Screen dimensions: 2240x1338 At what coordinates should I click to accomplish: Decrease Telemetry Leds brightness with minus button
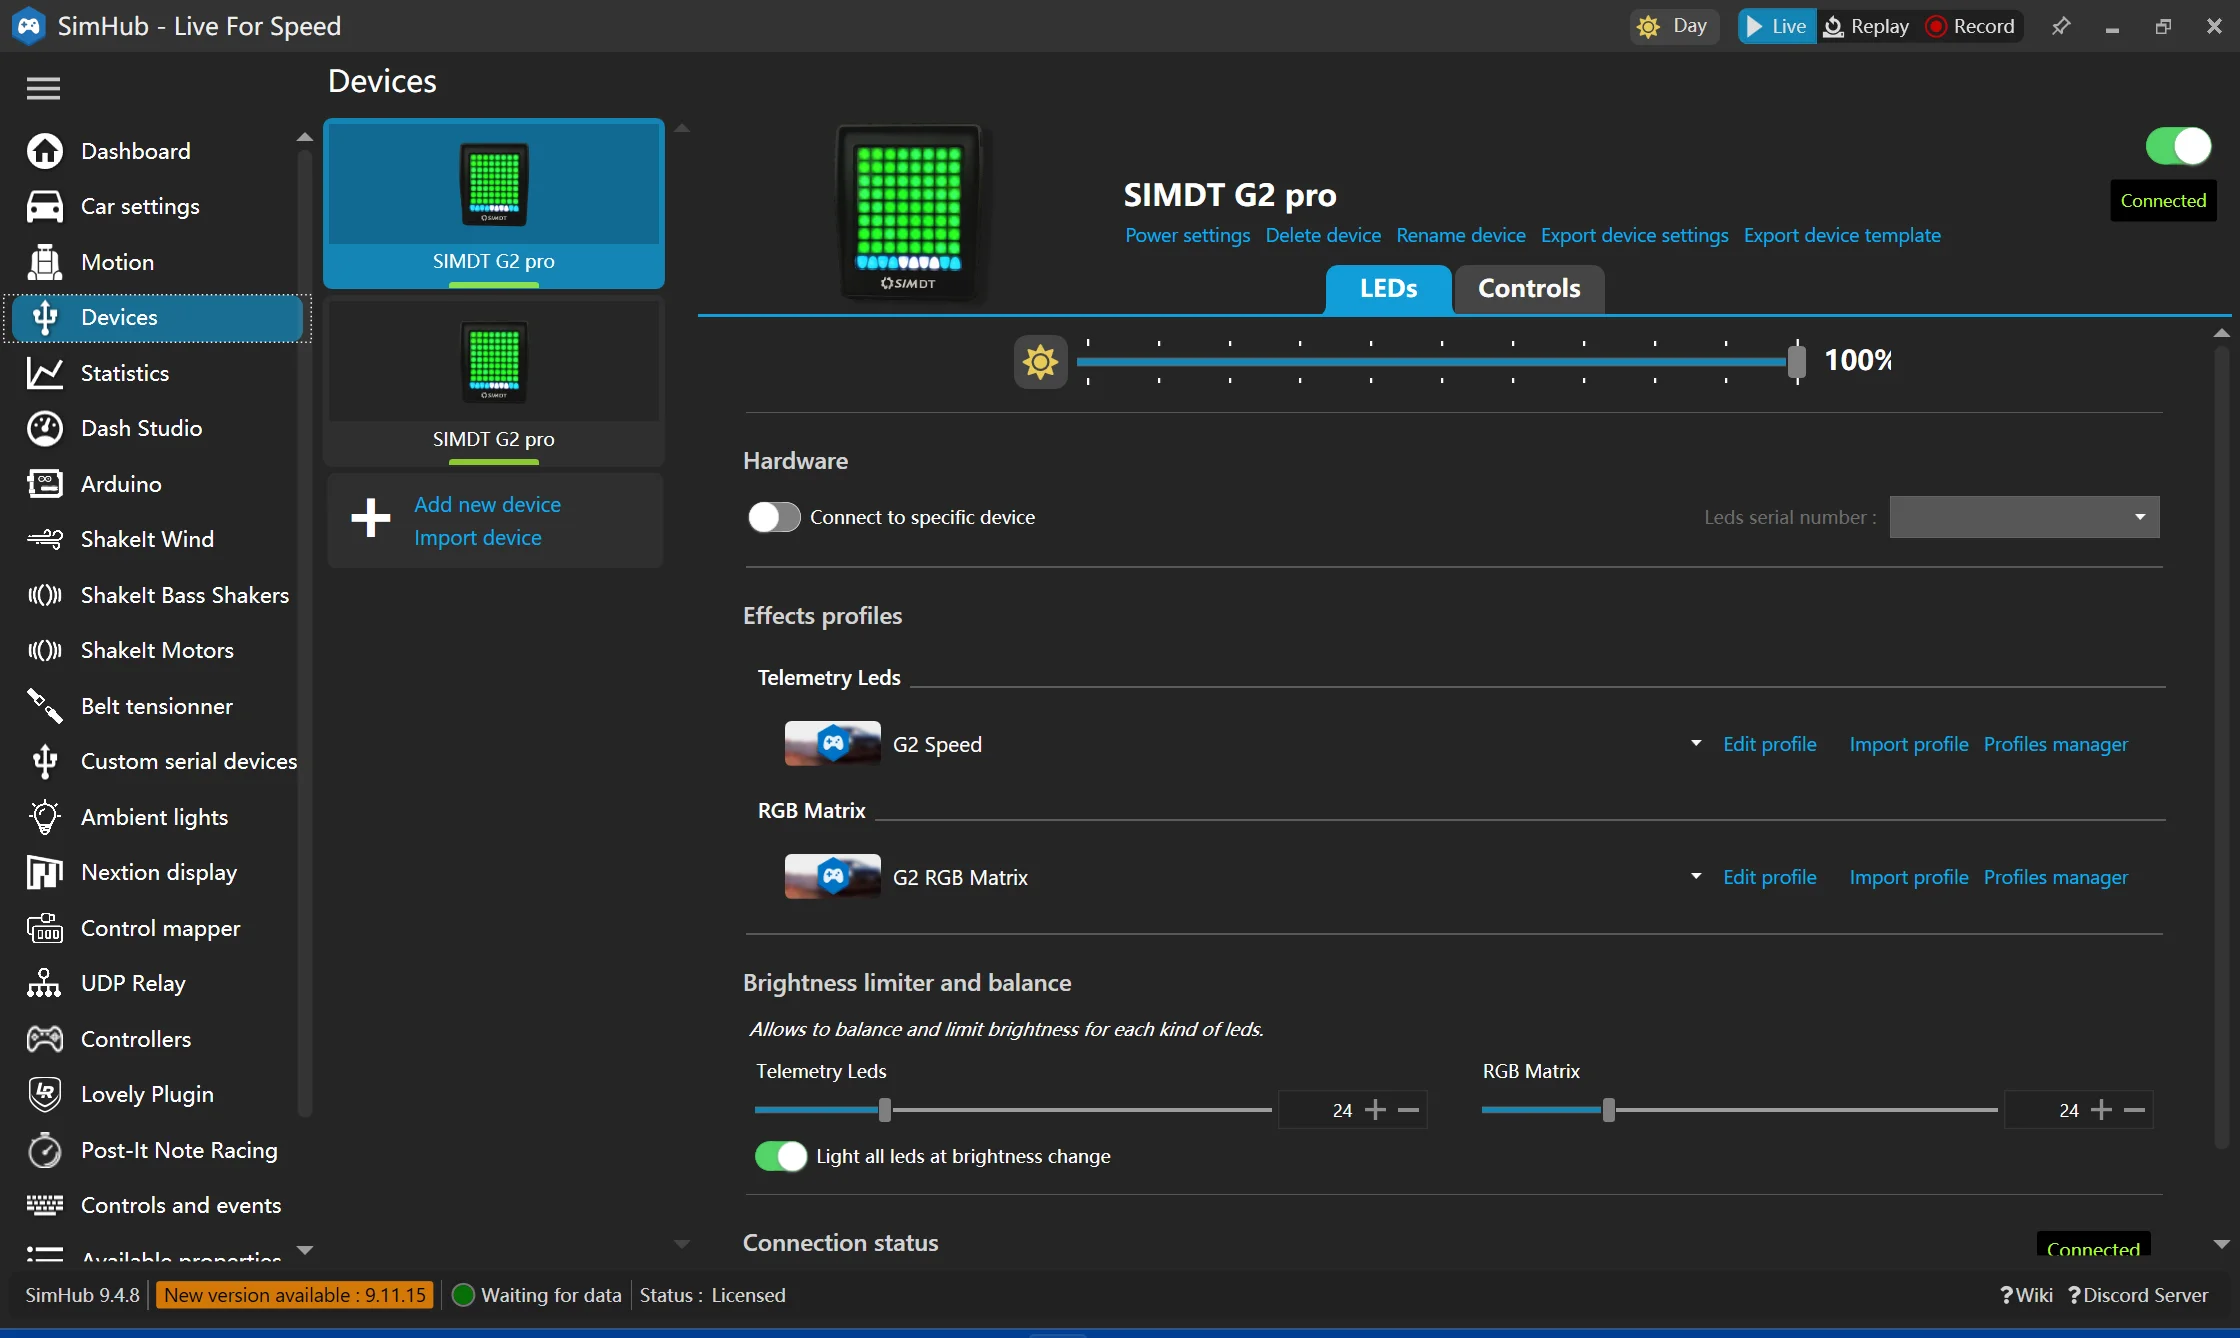(x=1408, y=1110)
